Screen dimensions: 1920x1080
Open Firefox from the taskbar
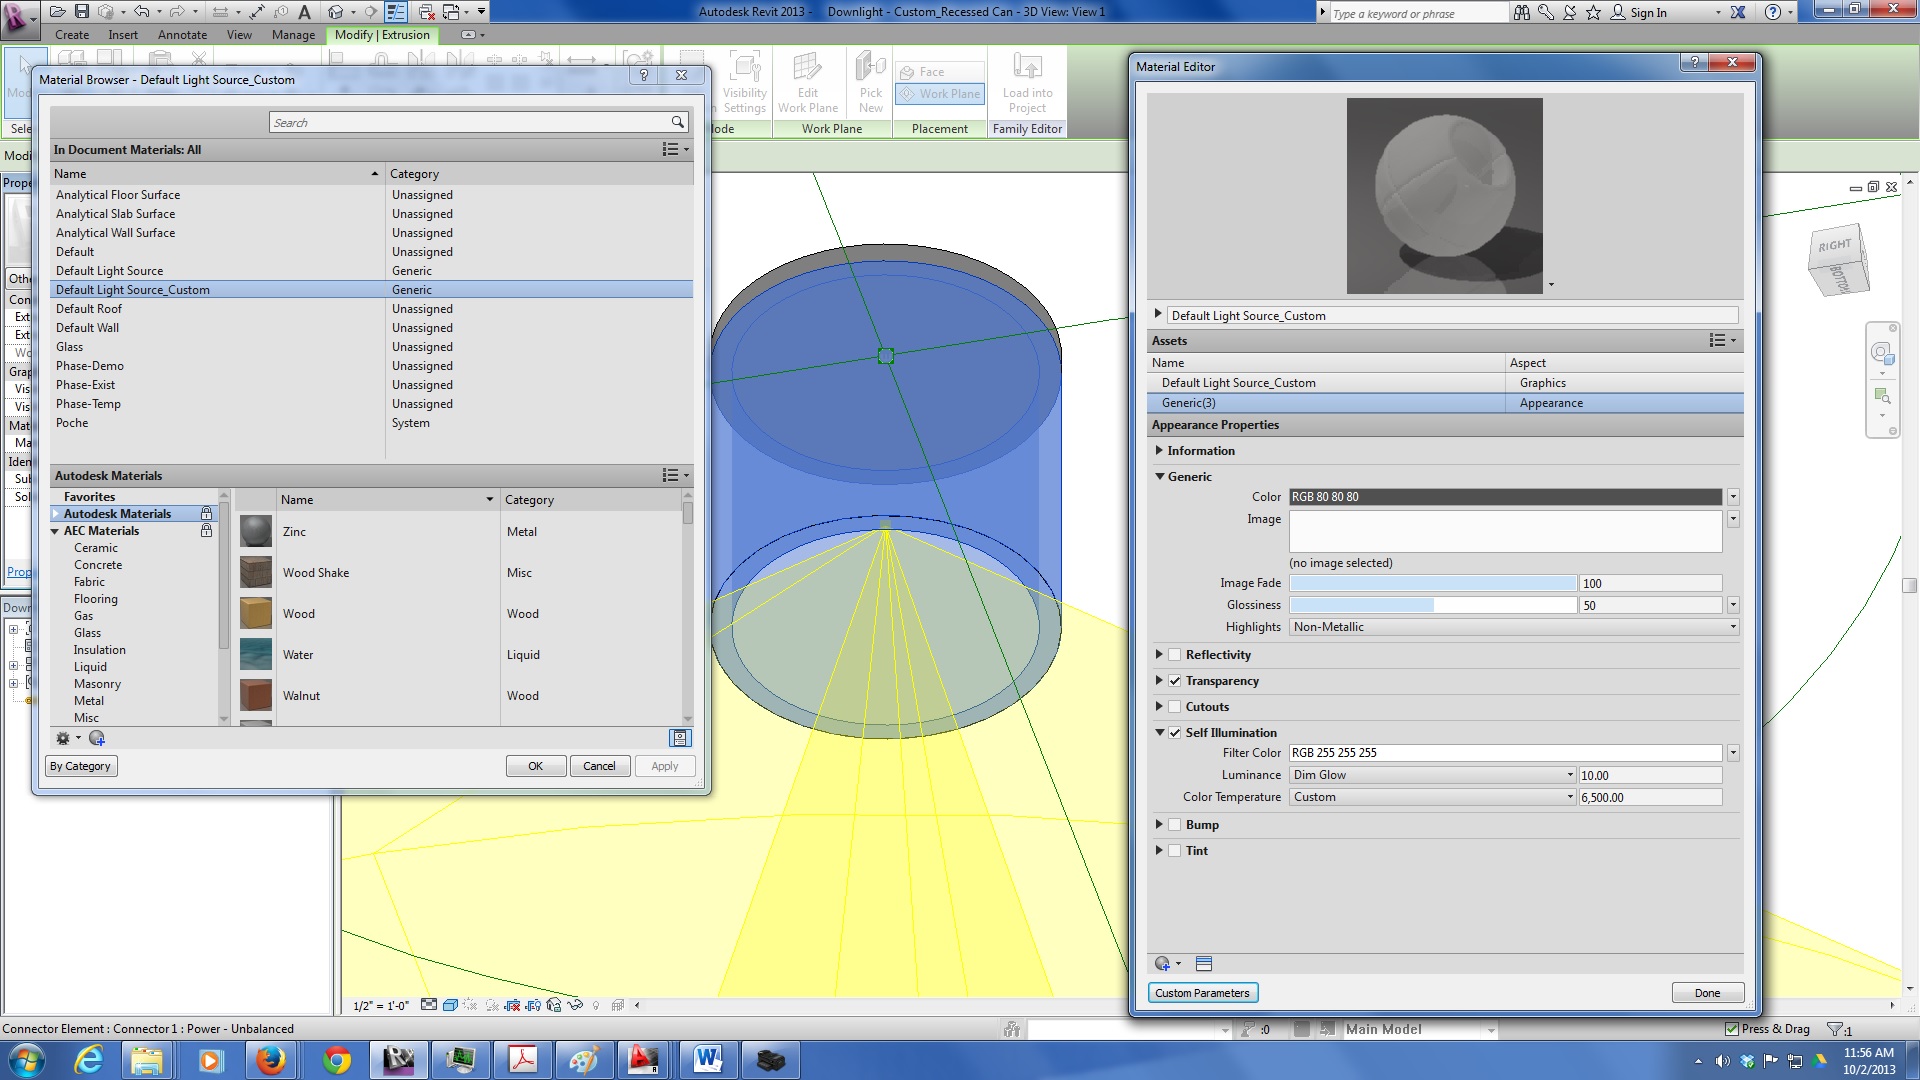(270, 1060)
